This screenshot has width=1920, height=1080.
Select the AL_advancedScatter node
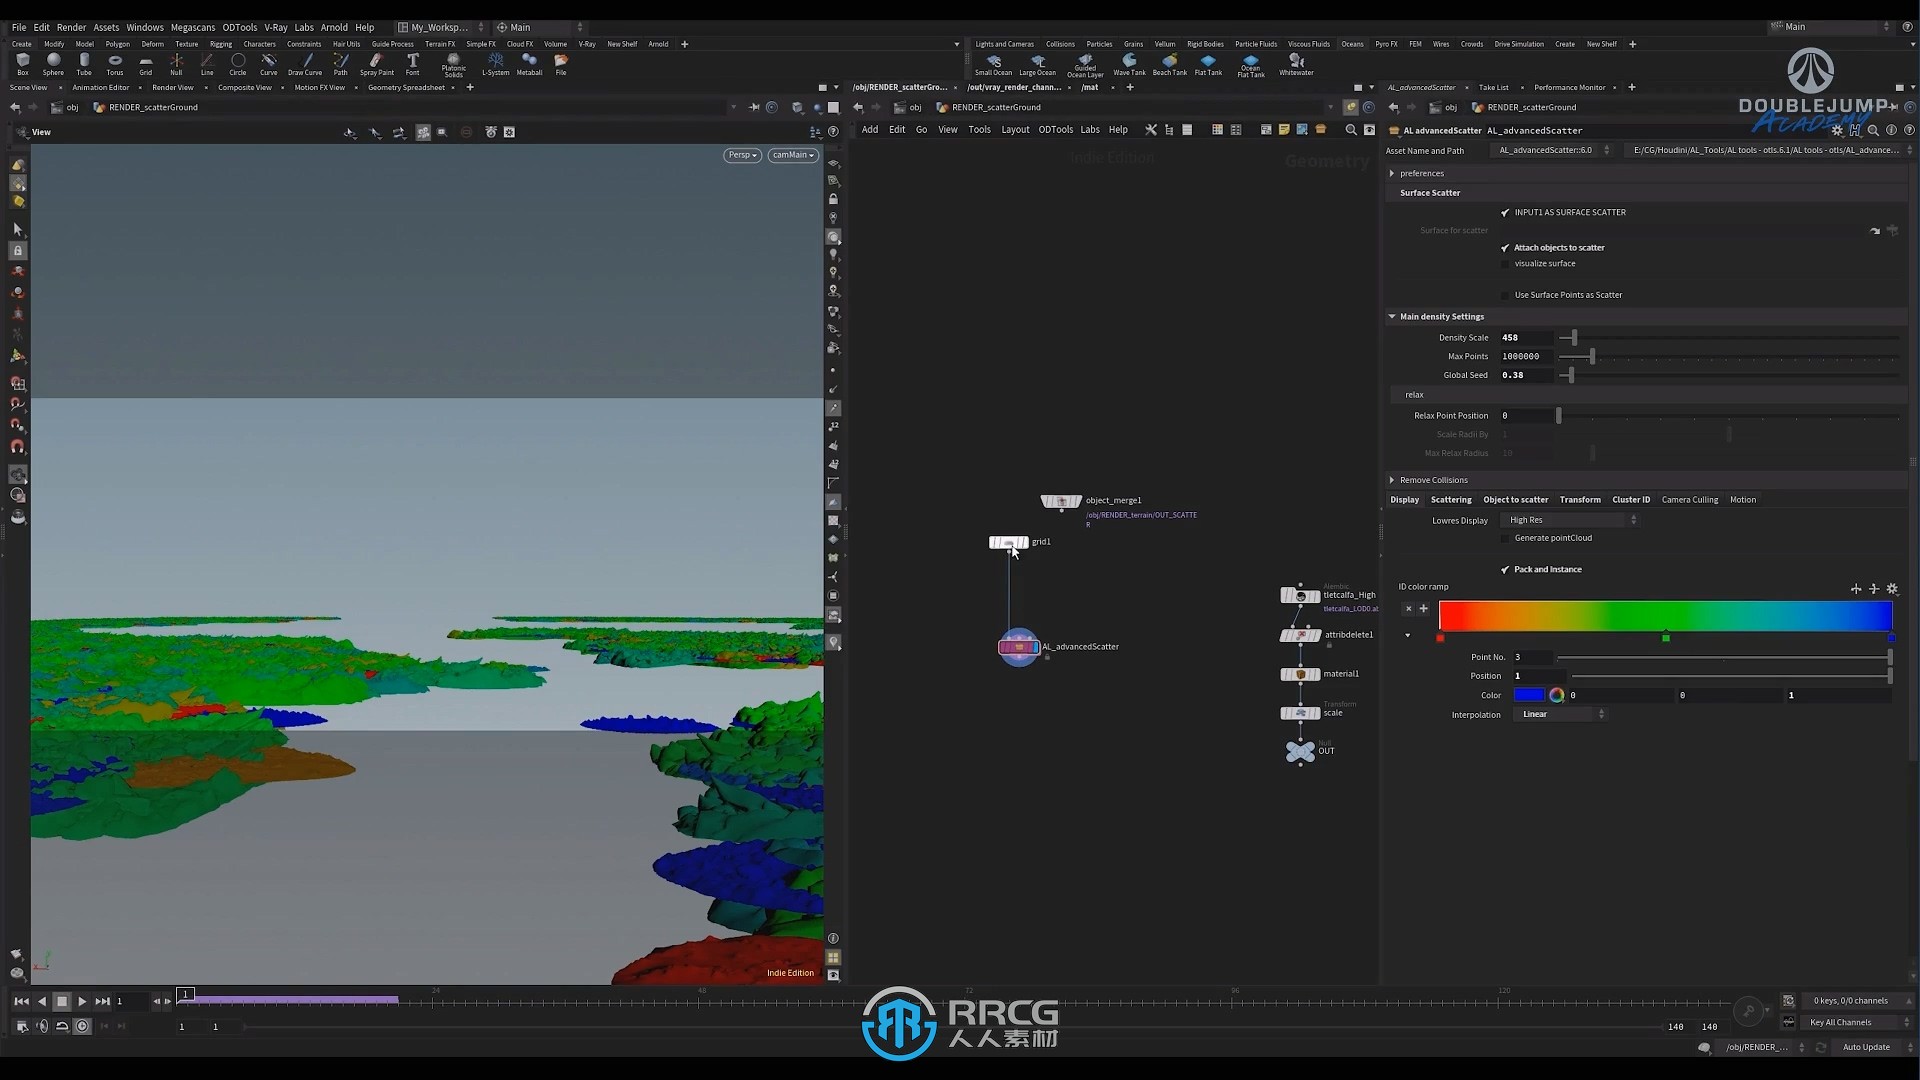point(1019,647)
